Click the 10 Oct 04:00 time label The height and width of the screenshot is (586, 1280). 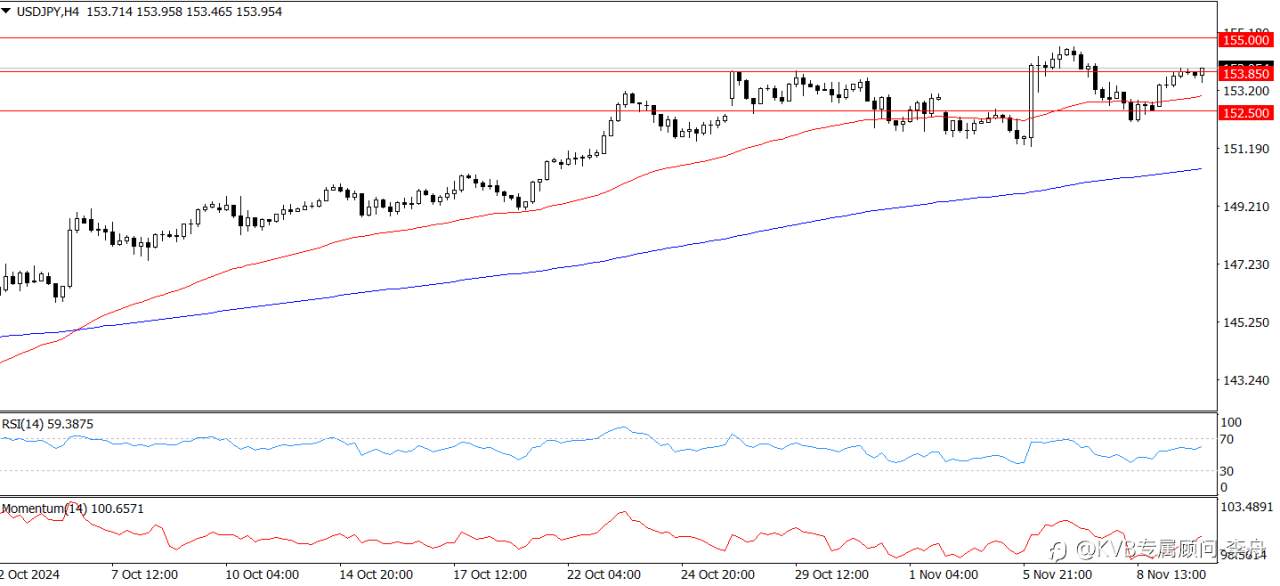click(264, 576)
